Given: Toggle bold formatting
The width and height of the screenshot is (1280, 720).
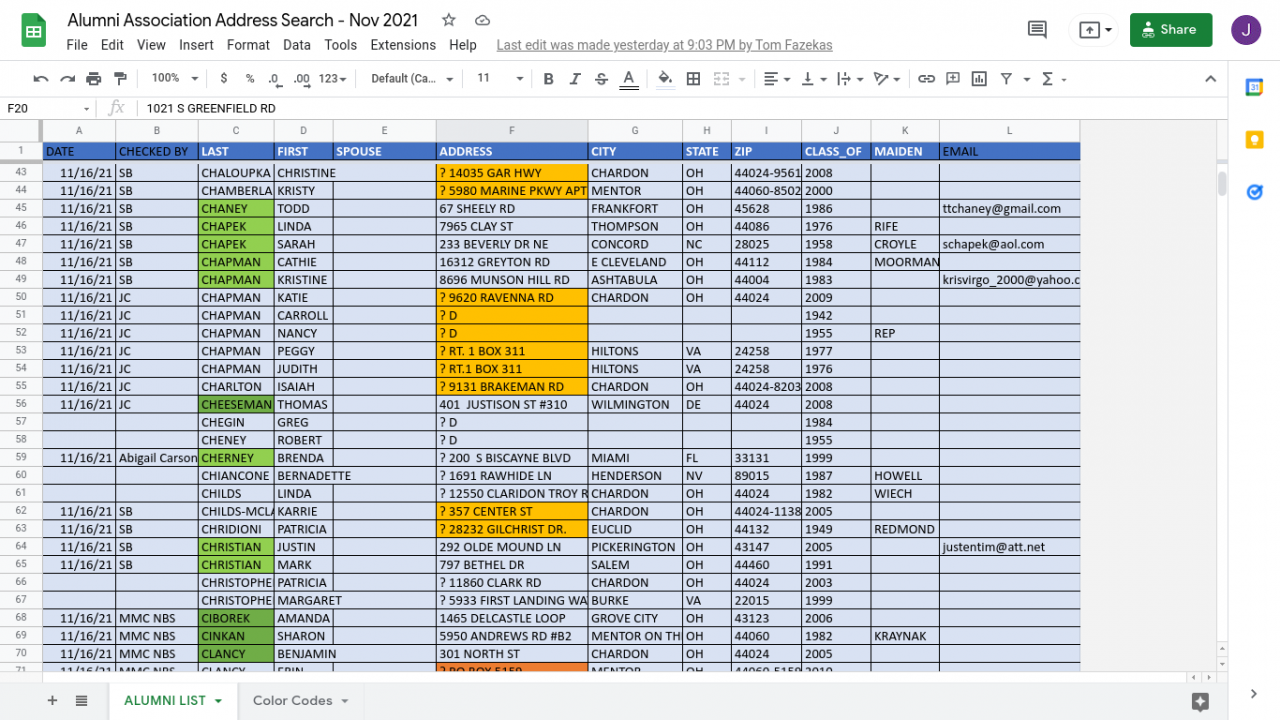Looking at the screenshot, I should coord(548,79).
